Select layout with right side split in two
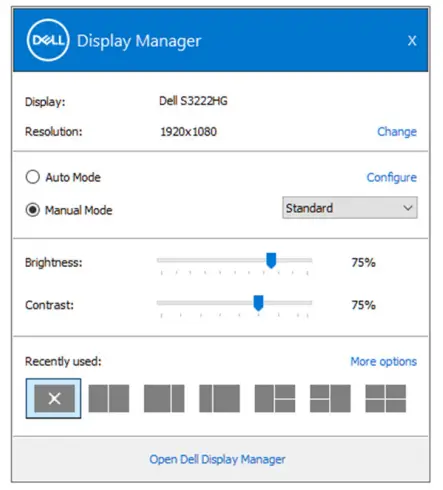 pyautogui.click(x=275, y=398)
